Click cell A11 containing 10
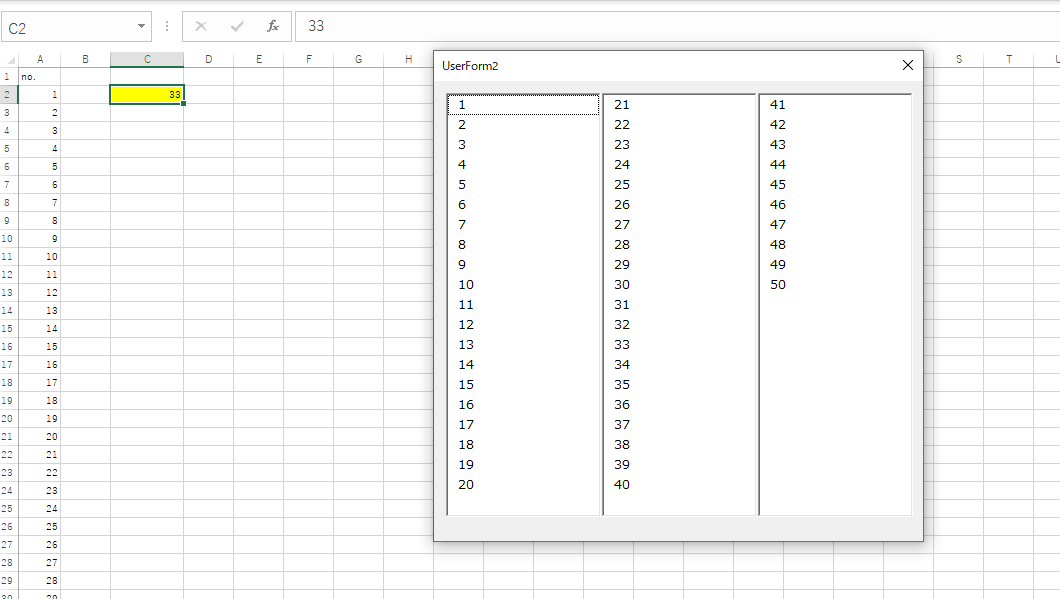The image size is (1060, 599). pos(39,256)
